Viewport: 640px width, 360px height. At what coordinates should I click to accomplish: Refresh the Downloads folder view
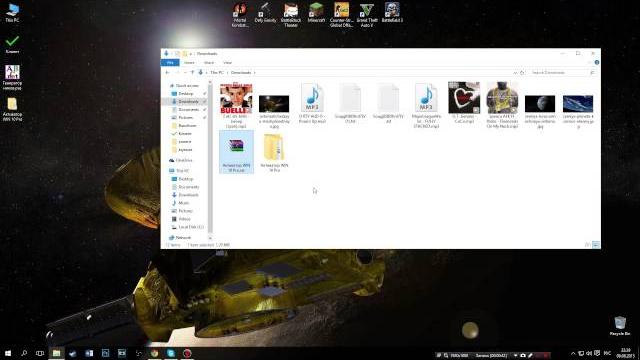522,73
